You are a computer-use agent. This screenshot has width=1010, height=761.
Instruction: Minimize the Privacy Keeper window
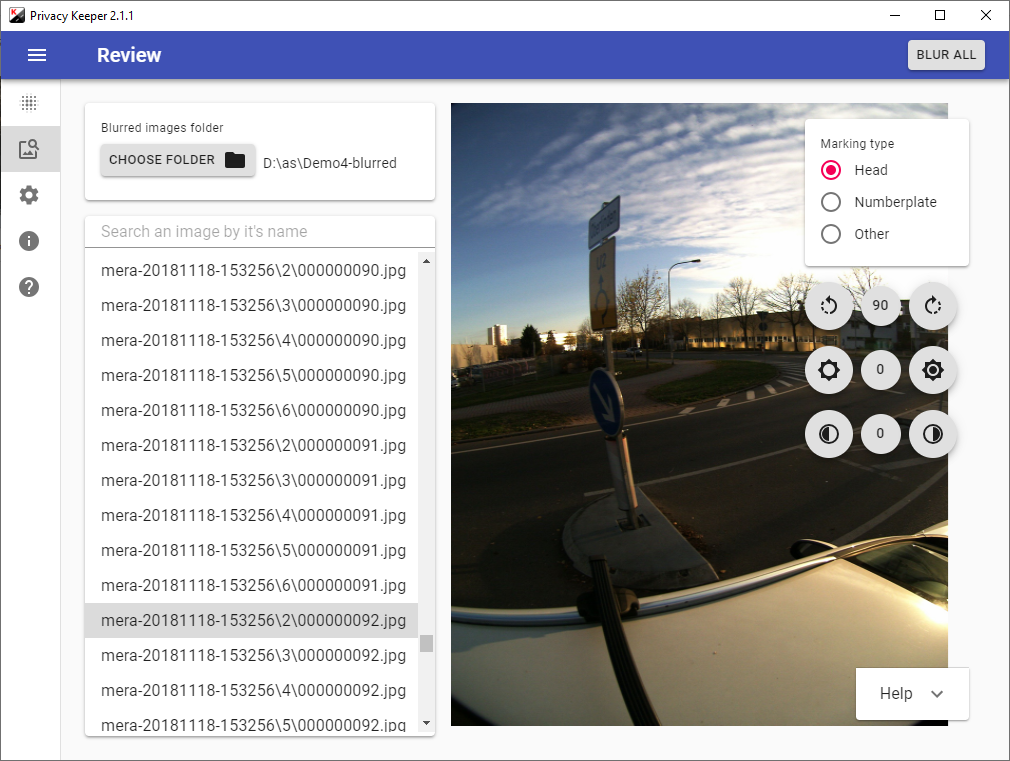pyautogui.click(x=895, y=15)
